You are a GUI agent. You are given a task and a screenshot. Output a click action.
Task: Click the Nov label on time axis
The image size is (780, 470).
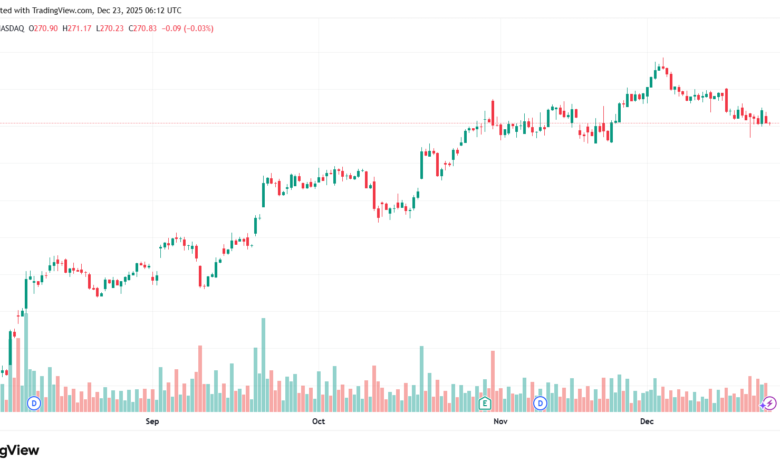click(x=501, y=422)
